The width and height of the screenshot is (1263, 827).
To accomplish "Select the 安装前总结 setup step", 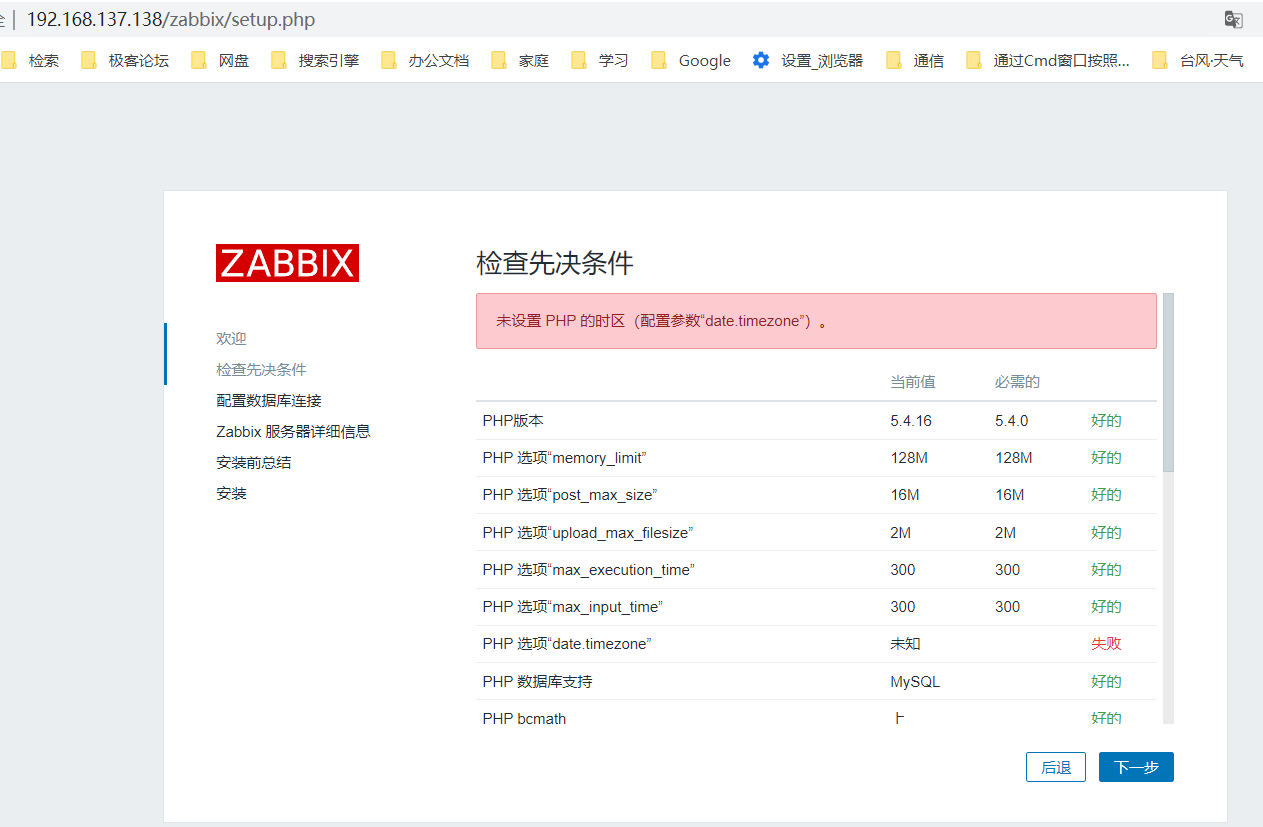I will (254, 463).
